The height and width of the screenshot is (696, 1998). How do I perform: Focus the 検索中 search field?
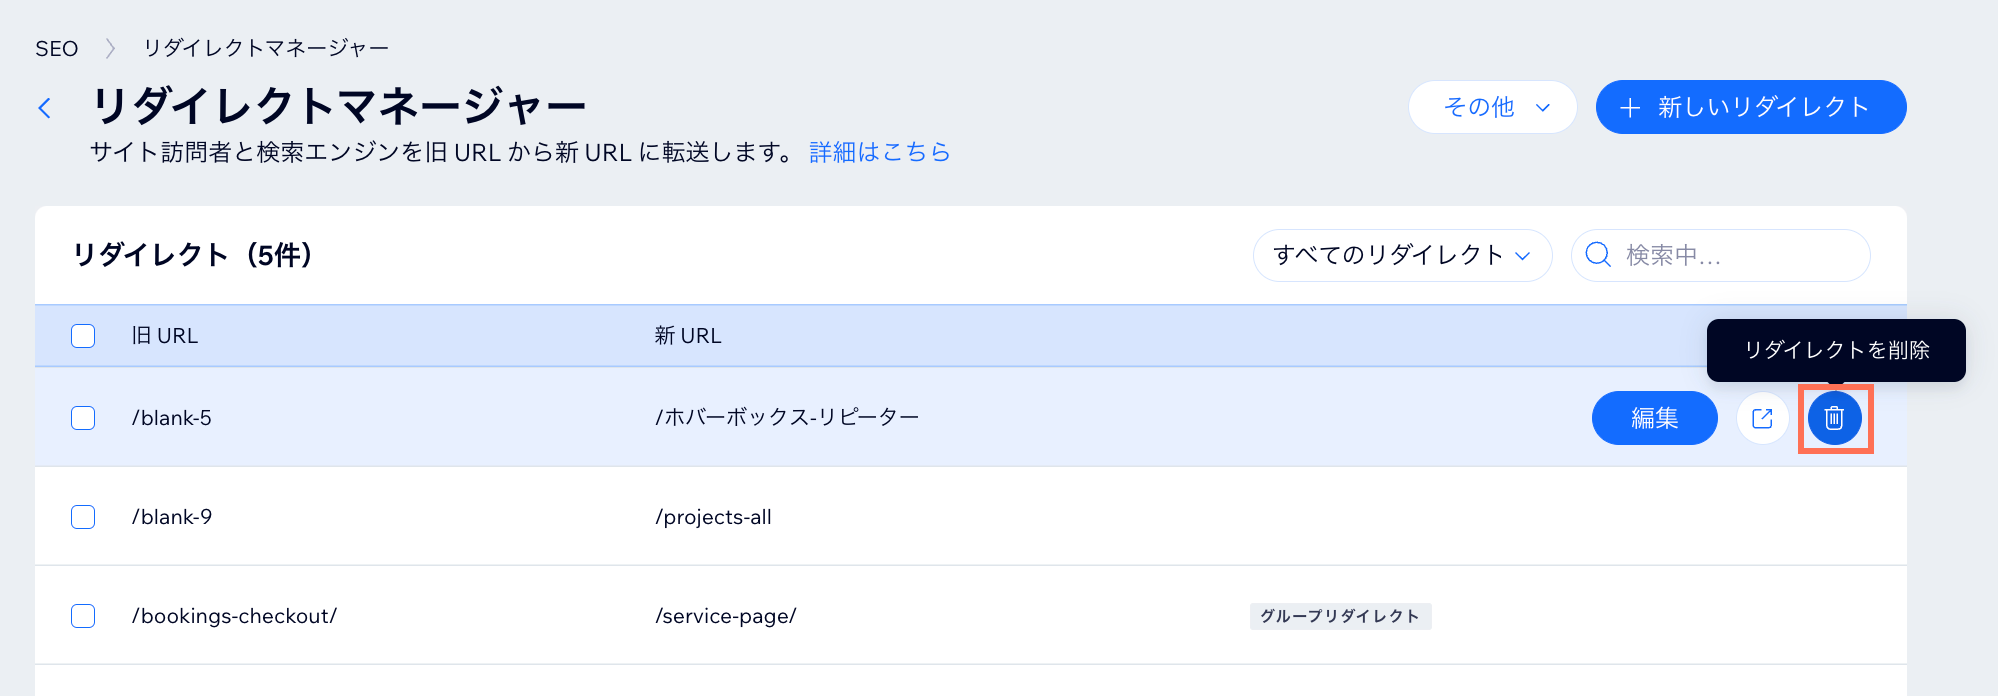click(1720, 255)
